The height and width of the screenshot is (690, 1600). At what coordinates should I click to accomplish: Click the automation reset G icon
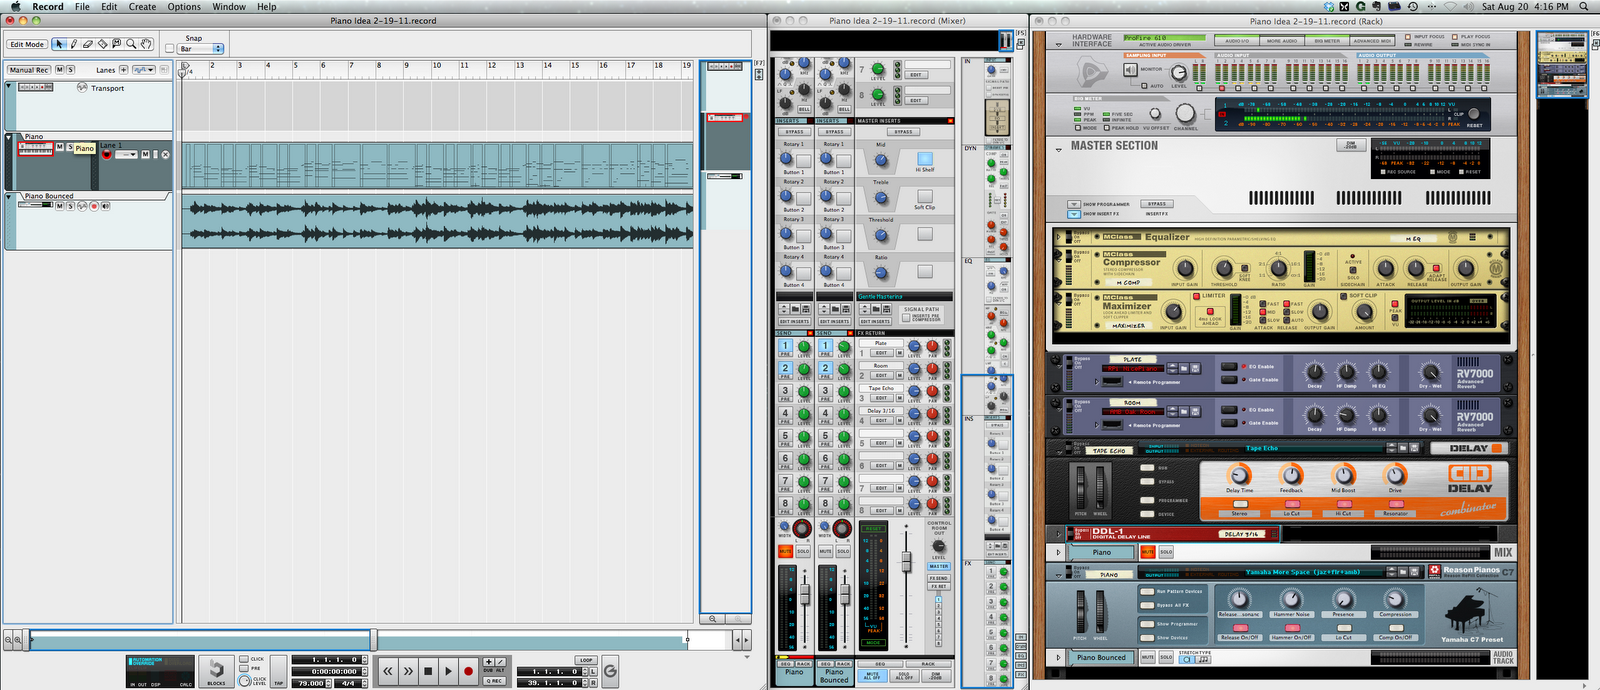click(610, 671)
